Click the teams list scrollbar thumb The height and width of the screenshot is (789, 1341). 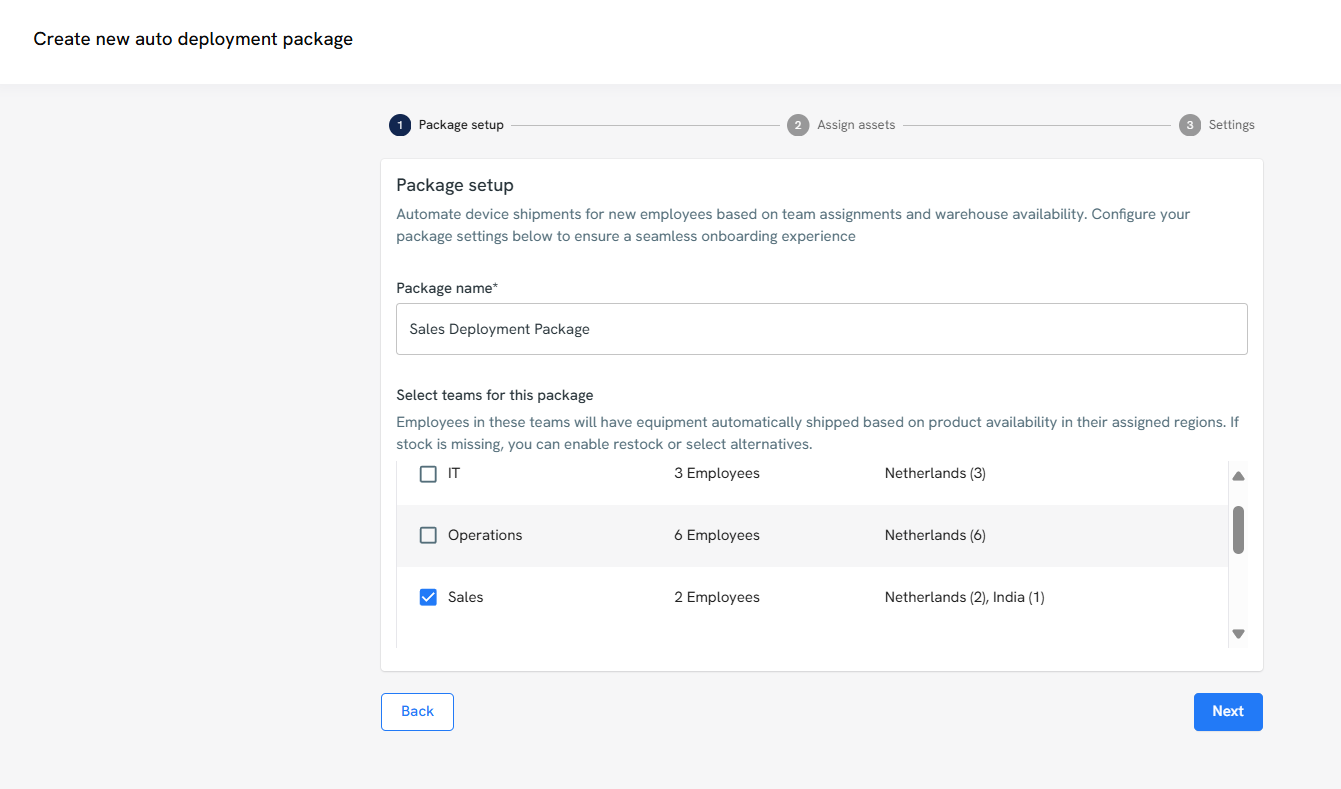click(x=1238, y=530)
